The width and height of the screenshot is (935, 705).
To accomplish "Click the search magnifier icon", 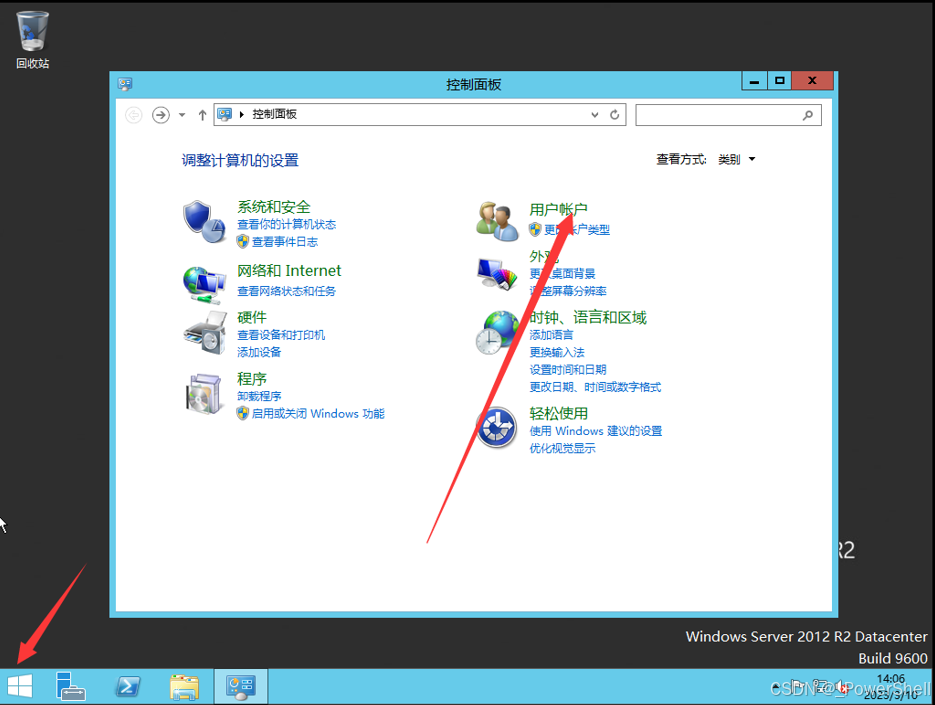I will point(807,115).
